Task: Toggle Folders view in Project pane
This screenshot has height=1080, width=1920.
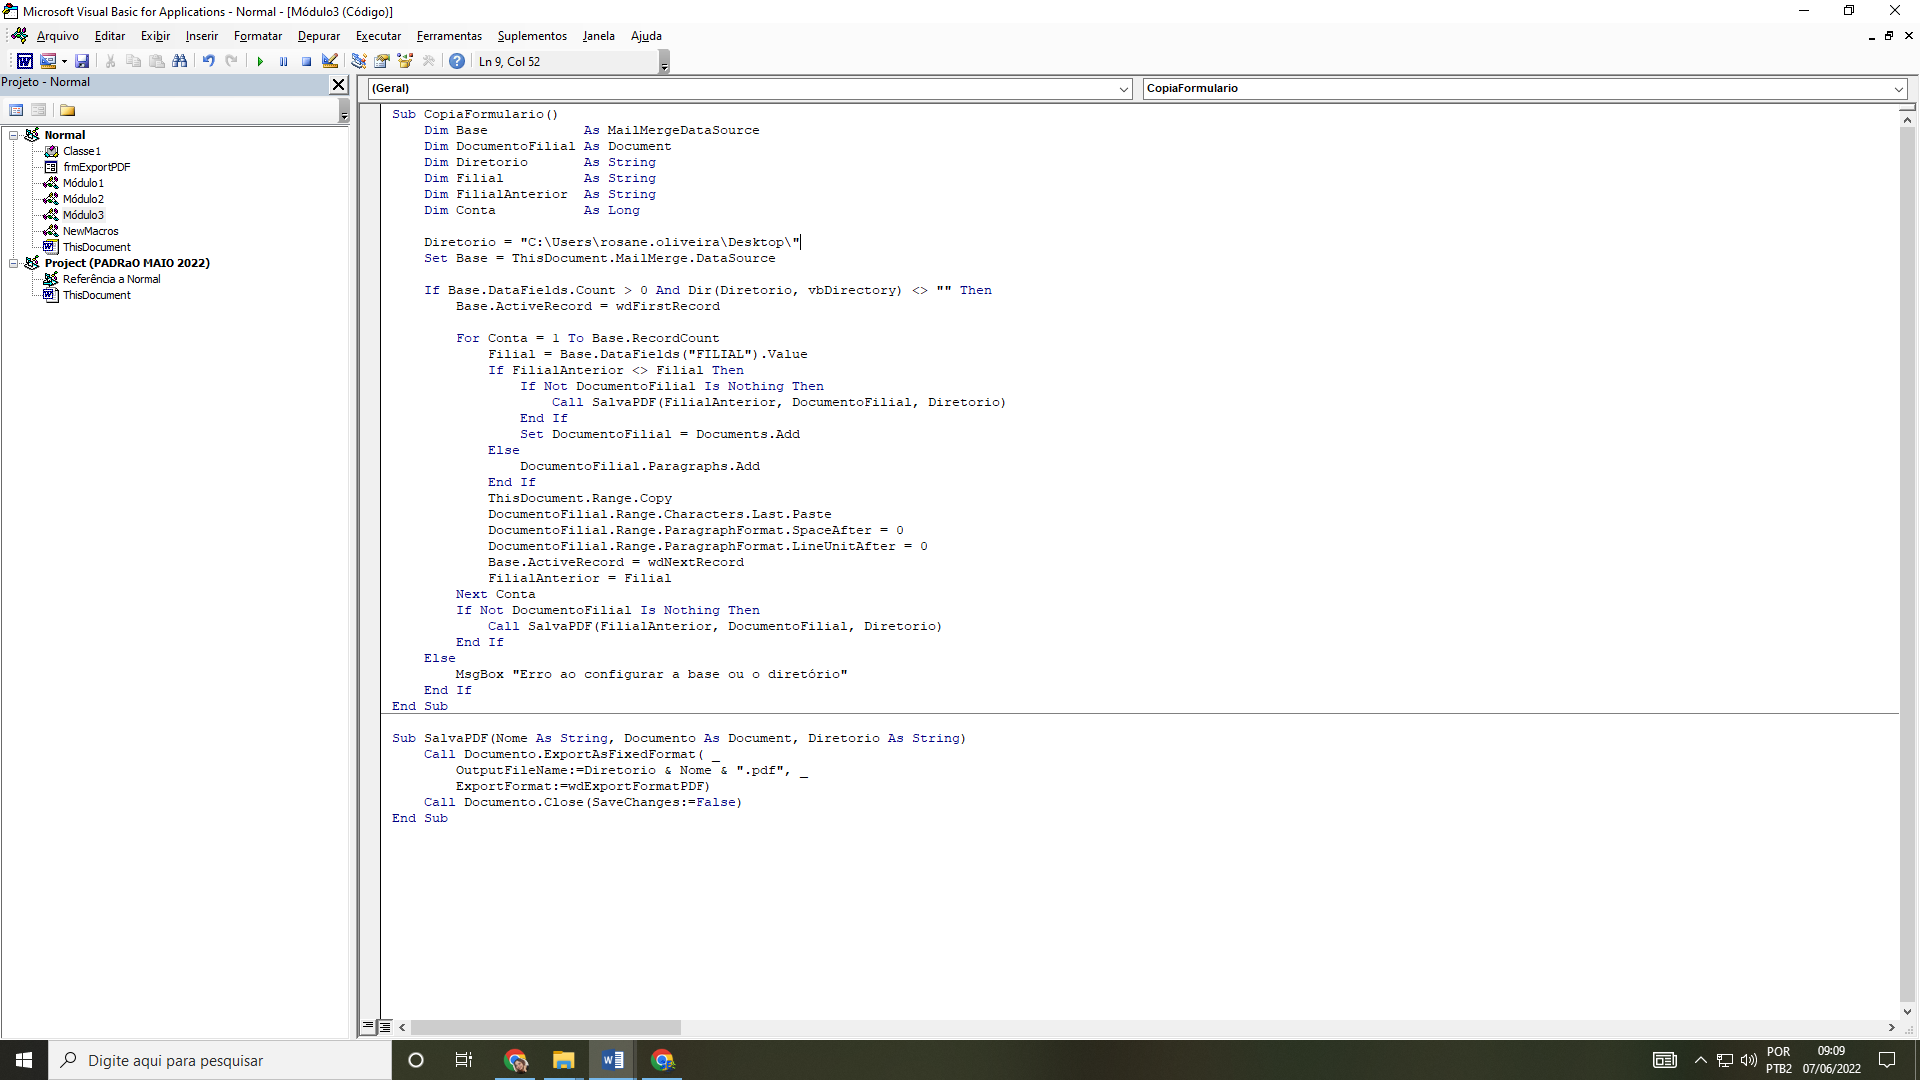Action: 67,110
